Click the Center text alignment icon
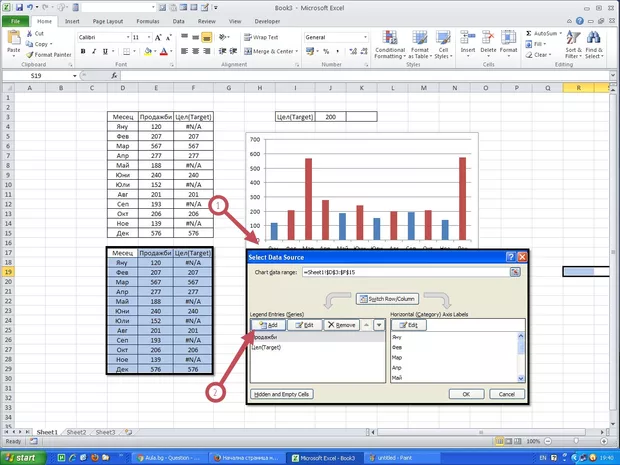 click(195, 51)
